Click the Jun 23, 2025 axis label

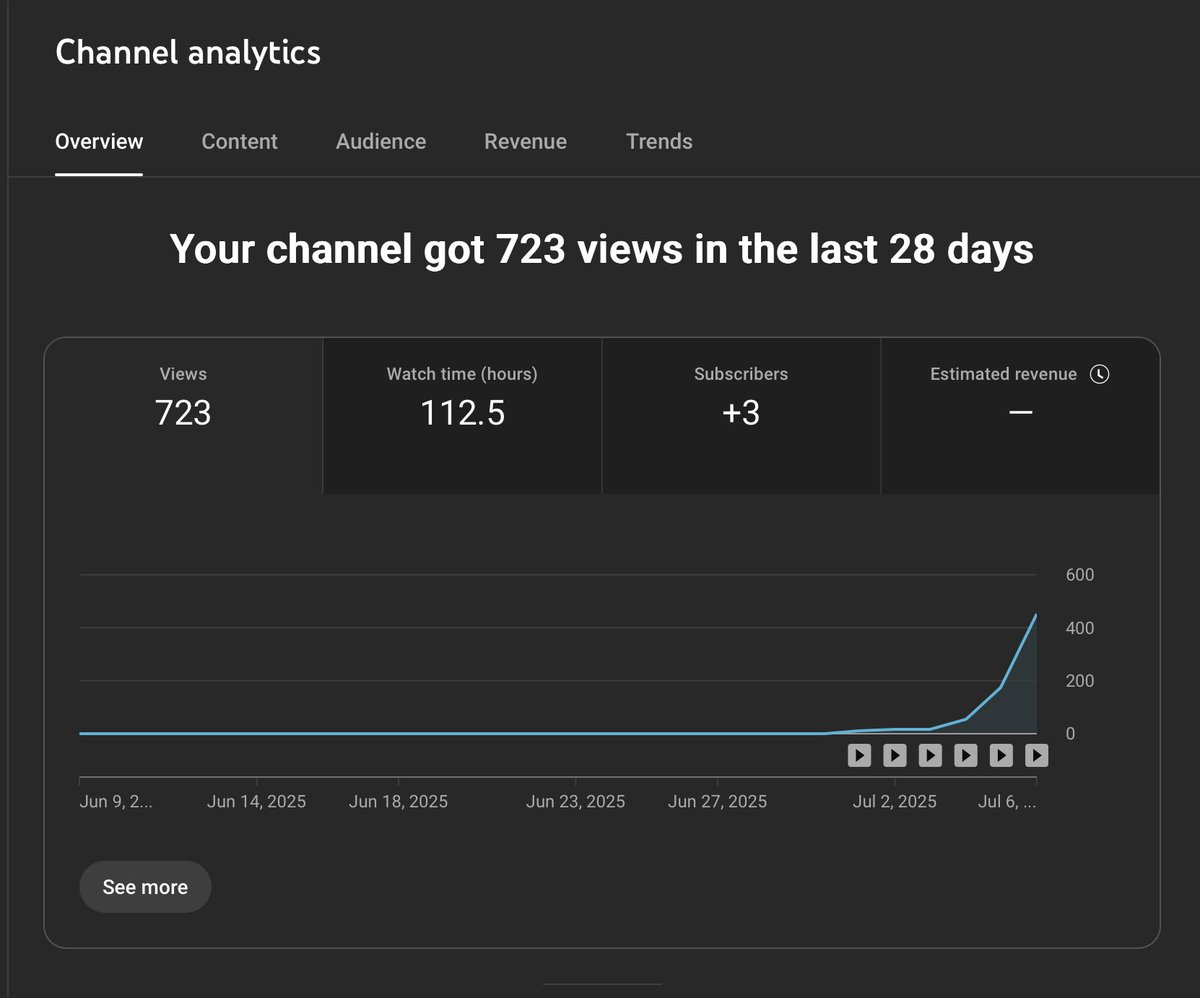pyautogui.click(x=576, y=802)
